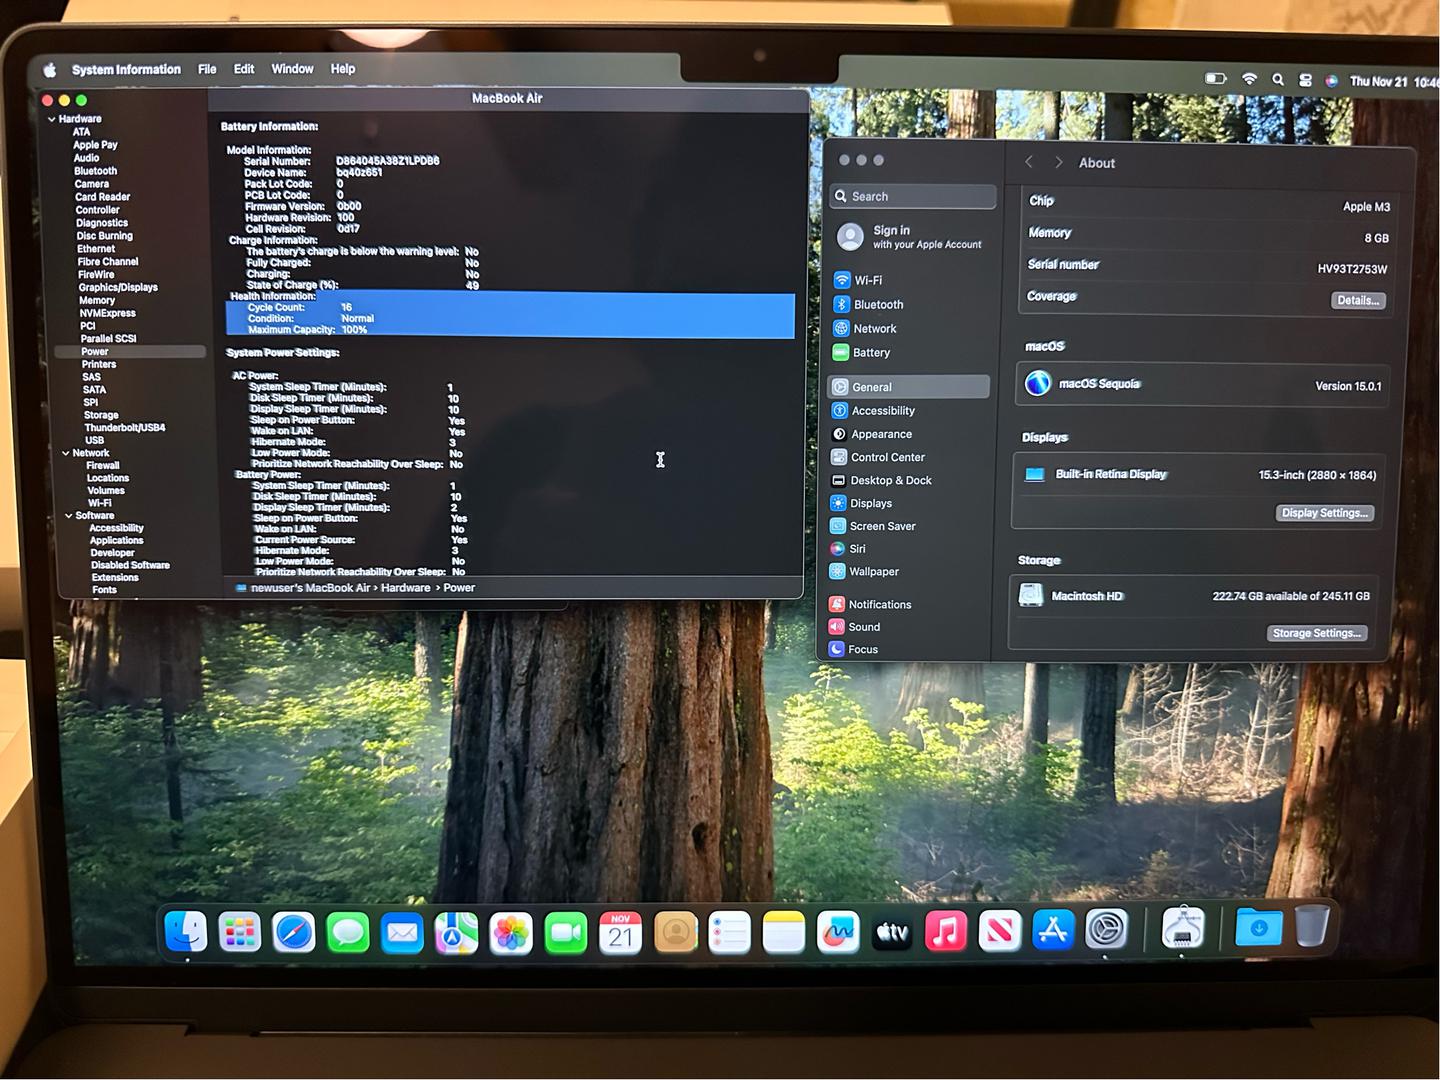This screenshot has width=1440, height=1080.
Task: Collapse the Hardware section in sidebar
Action: (x=51, y=119)
